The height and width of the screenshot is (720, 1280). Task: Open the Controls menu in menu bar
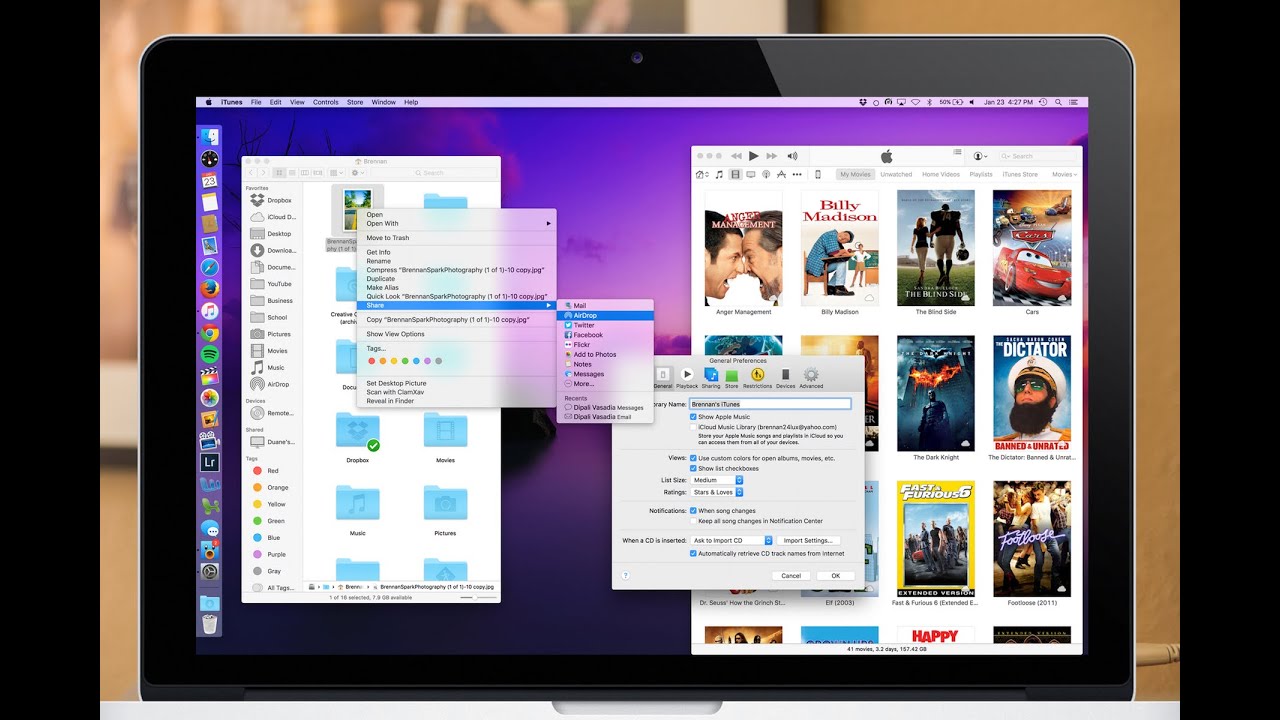pos(326,102)
